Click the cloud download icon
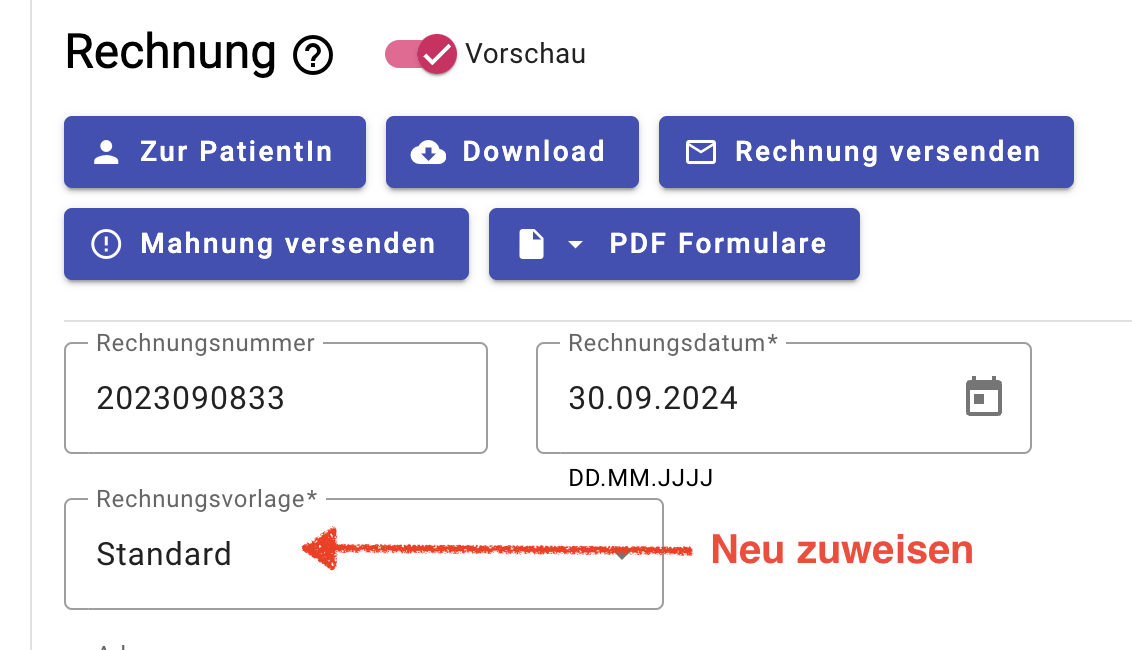 pyautogui.click(x=428, y=152)
